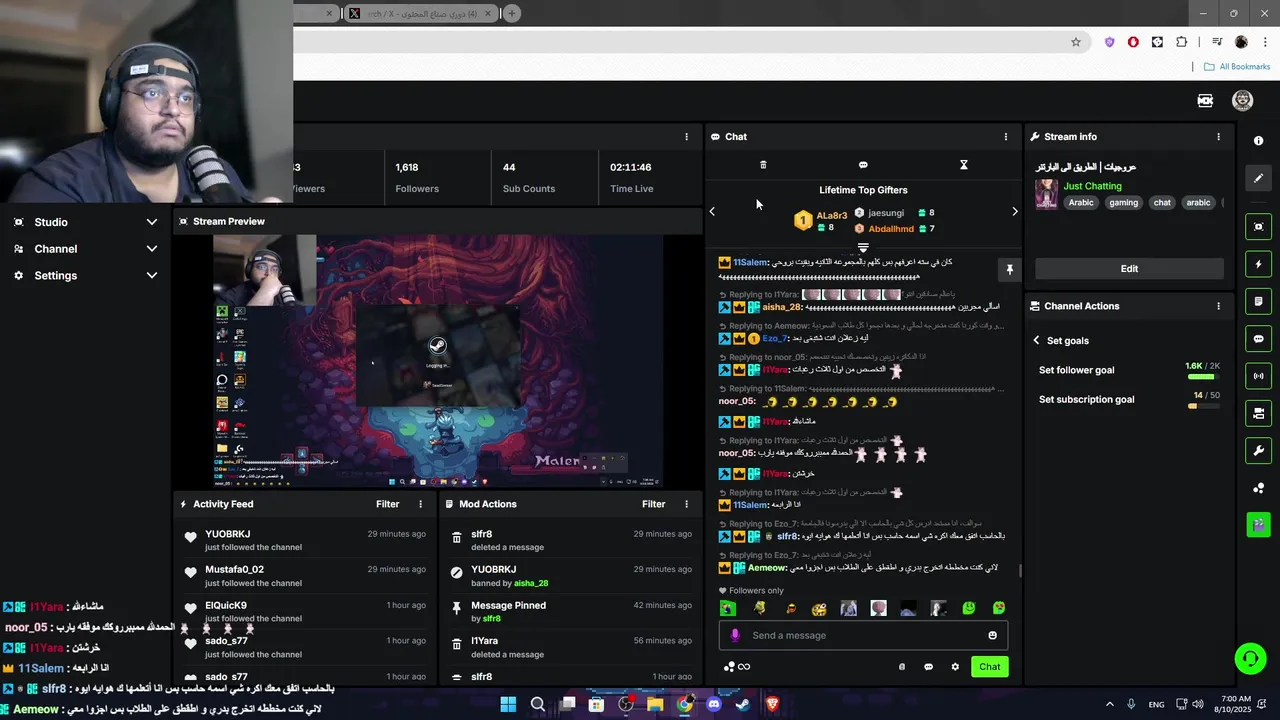
Task: Open Discord from the taskbar
Action: coord(714,704)
